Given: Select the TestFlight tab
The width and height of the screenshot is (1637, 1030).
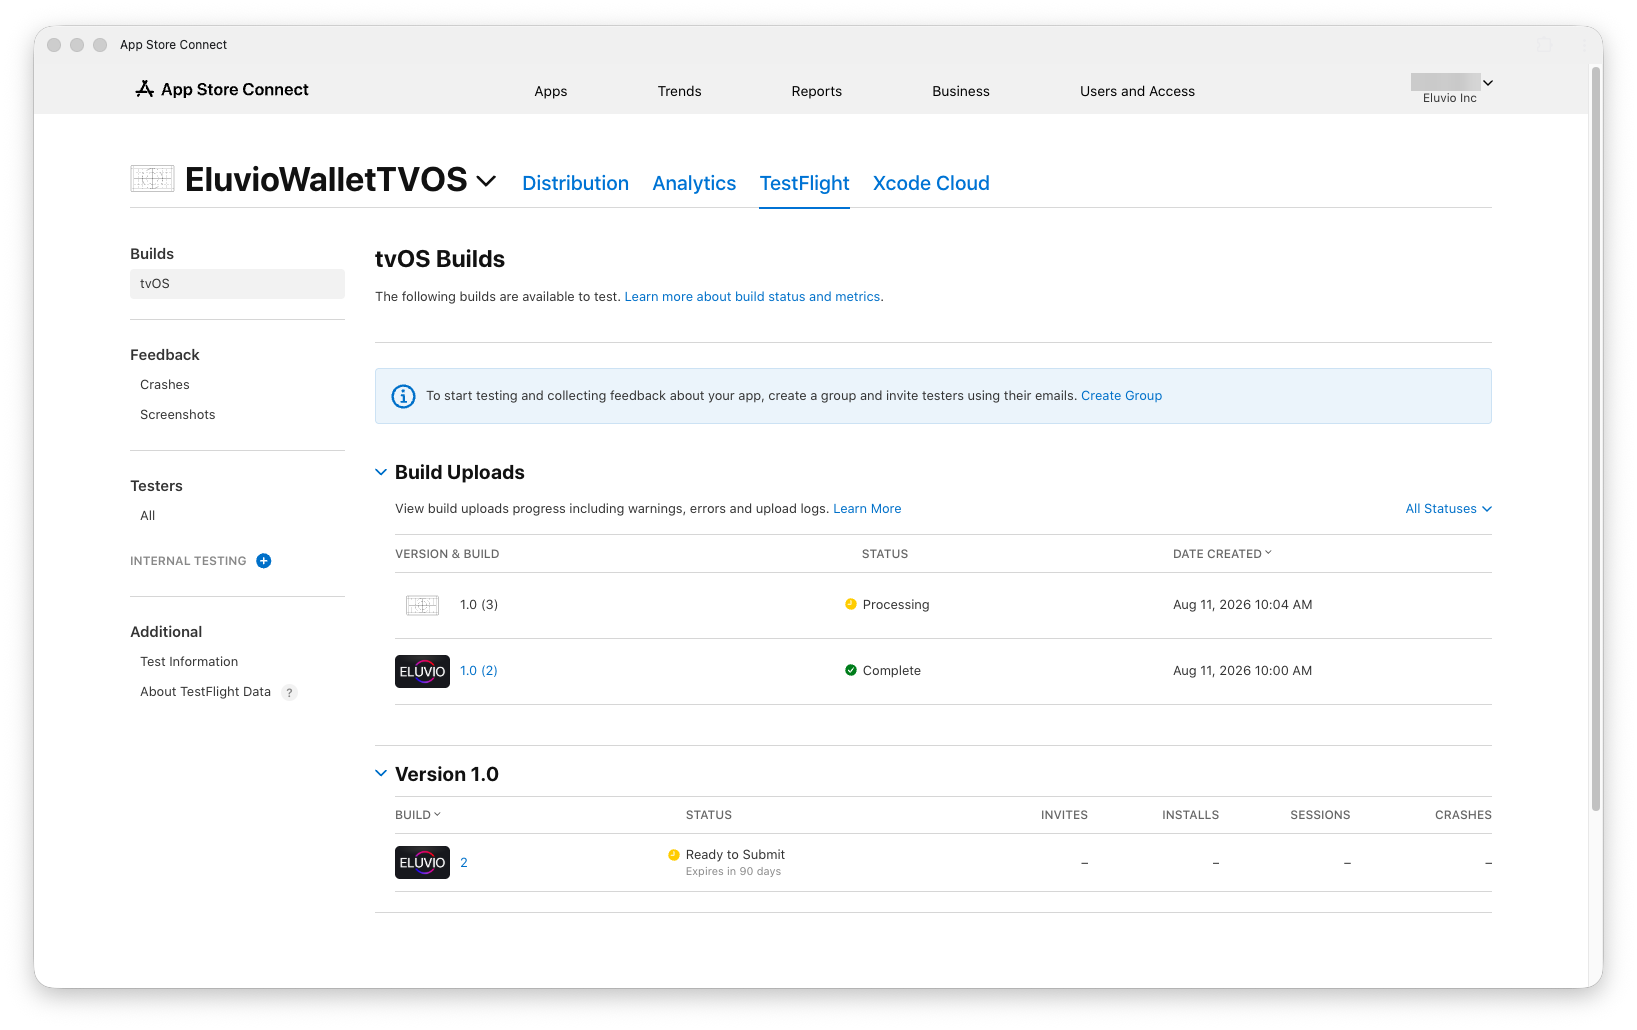Looking at the screenshot, I should click(805, 183).
